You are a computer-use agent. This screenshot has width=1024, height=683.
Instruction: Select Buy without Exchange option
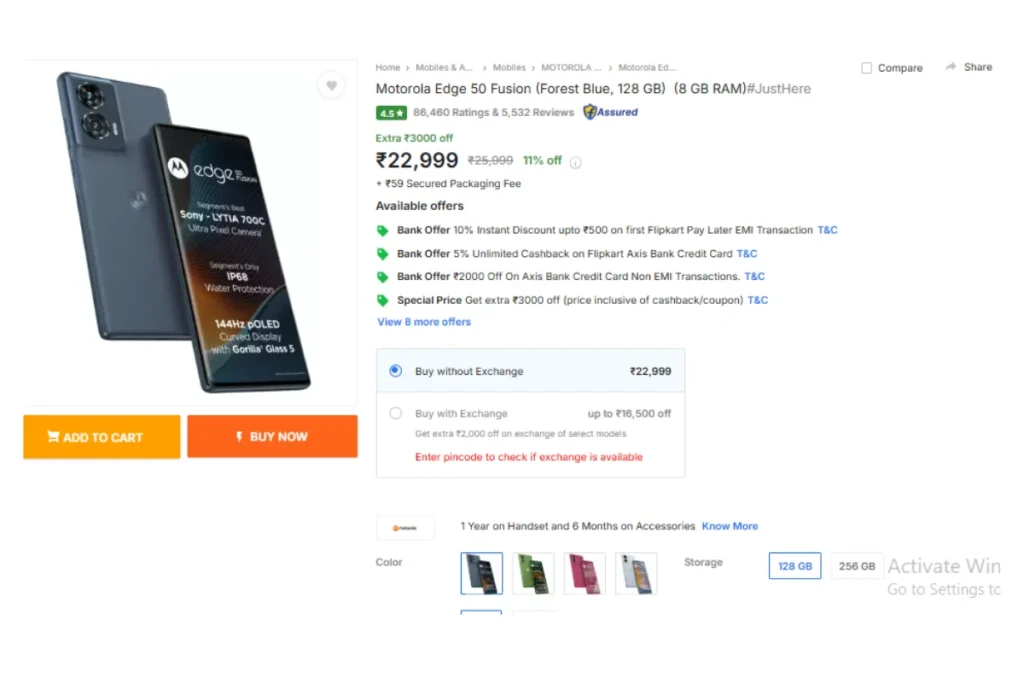point(396,371)
